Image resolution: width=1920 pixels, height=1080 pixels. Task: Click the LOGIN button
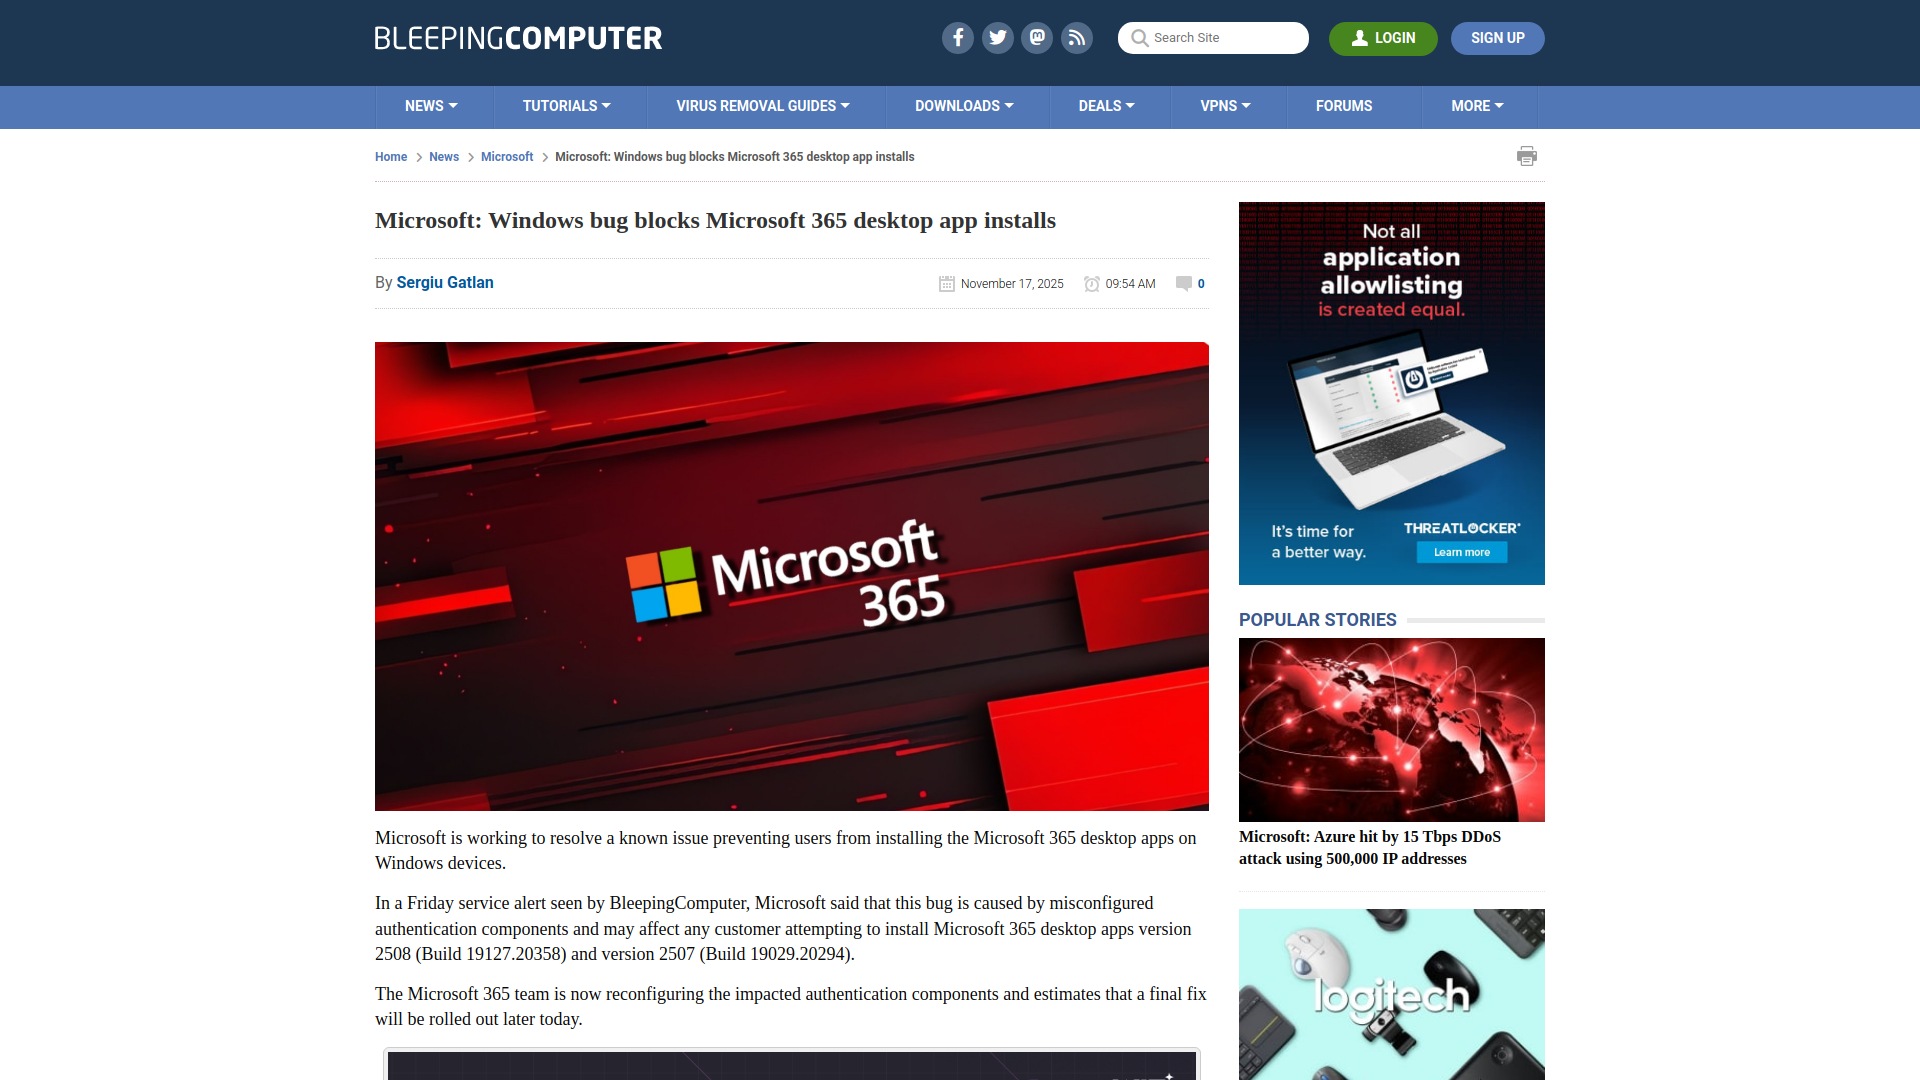pyautogui.click(x=1383, y=38)
